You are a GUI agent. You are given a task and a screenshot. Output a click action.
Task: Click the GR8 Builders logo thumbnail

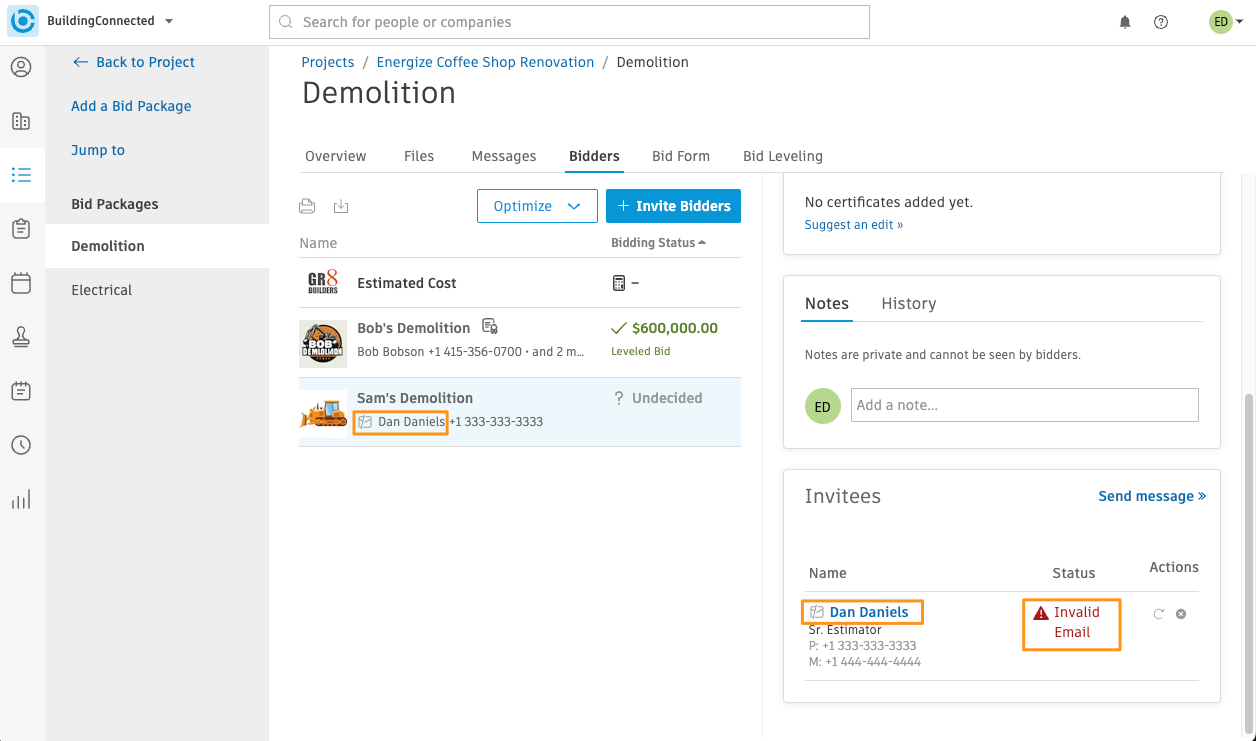coord(323,283)
